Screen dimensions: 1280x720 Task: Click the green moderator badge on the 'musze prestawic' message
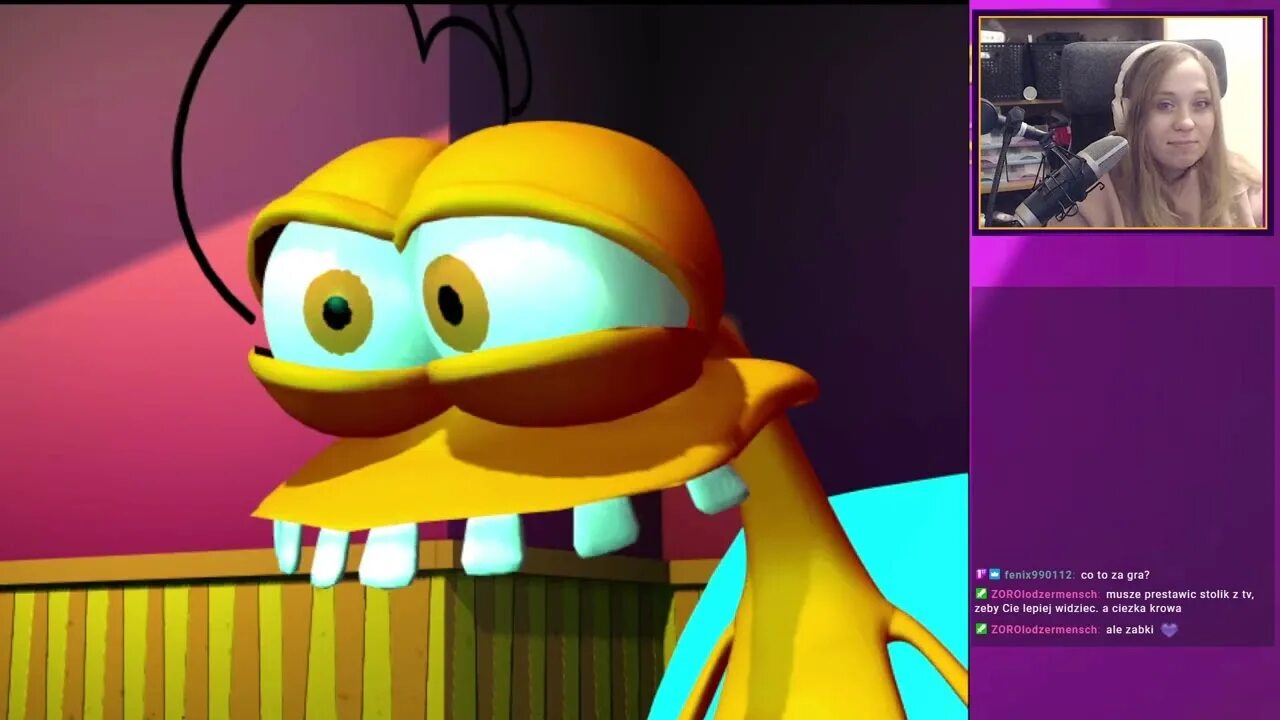coord(981,594)
